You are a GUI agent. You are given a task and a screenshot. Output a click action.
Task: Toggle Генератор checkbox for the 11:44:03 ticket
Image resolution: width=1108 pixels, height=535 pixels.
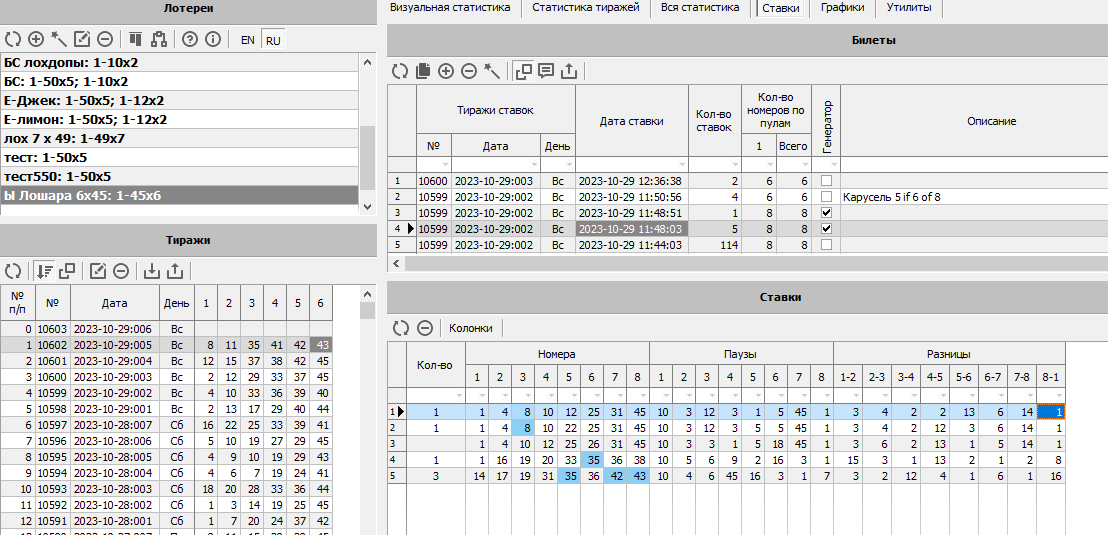pyautogui.click(x=825, y=244)
